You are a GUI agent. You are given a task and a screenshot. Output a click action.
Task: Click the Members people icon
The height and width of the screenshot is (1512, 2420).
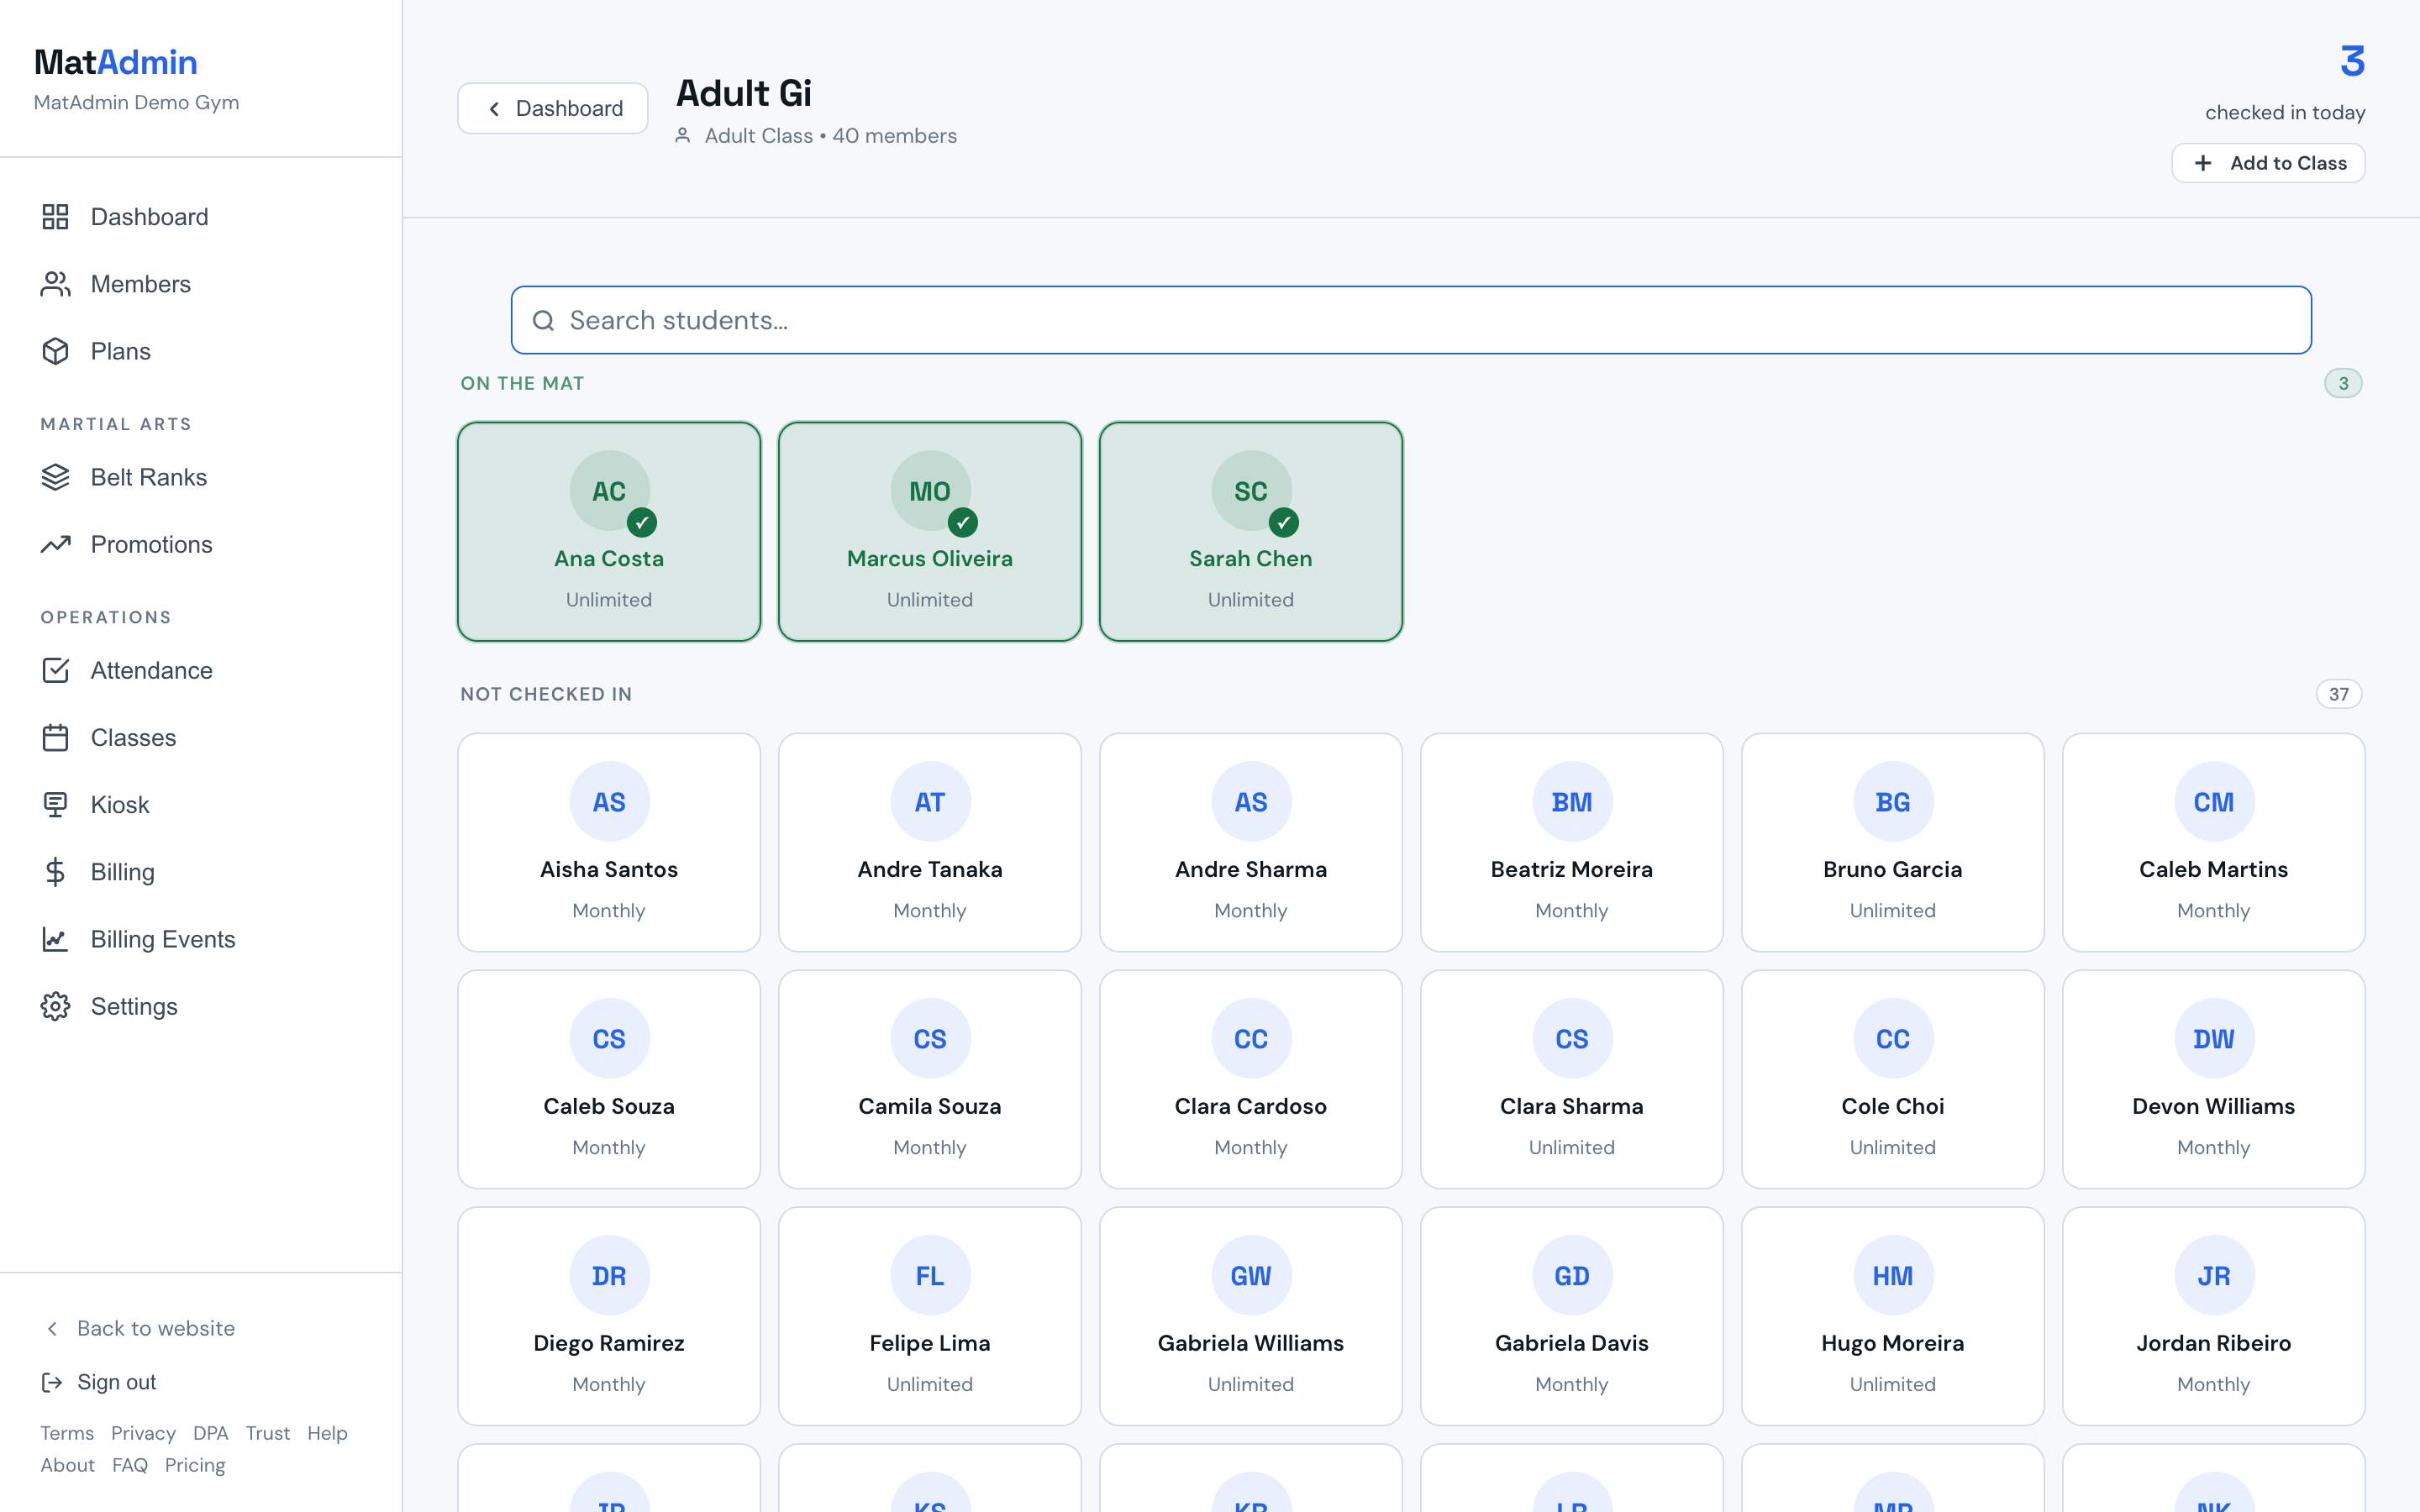click(x=55, y=284)
